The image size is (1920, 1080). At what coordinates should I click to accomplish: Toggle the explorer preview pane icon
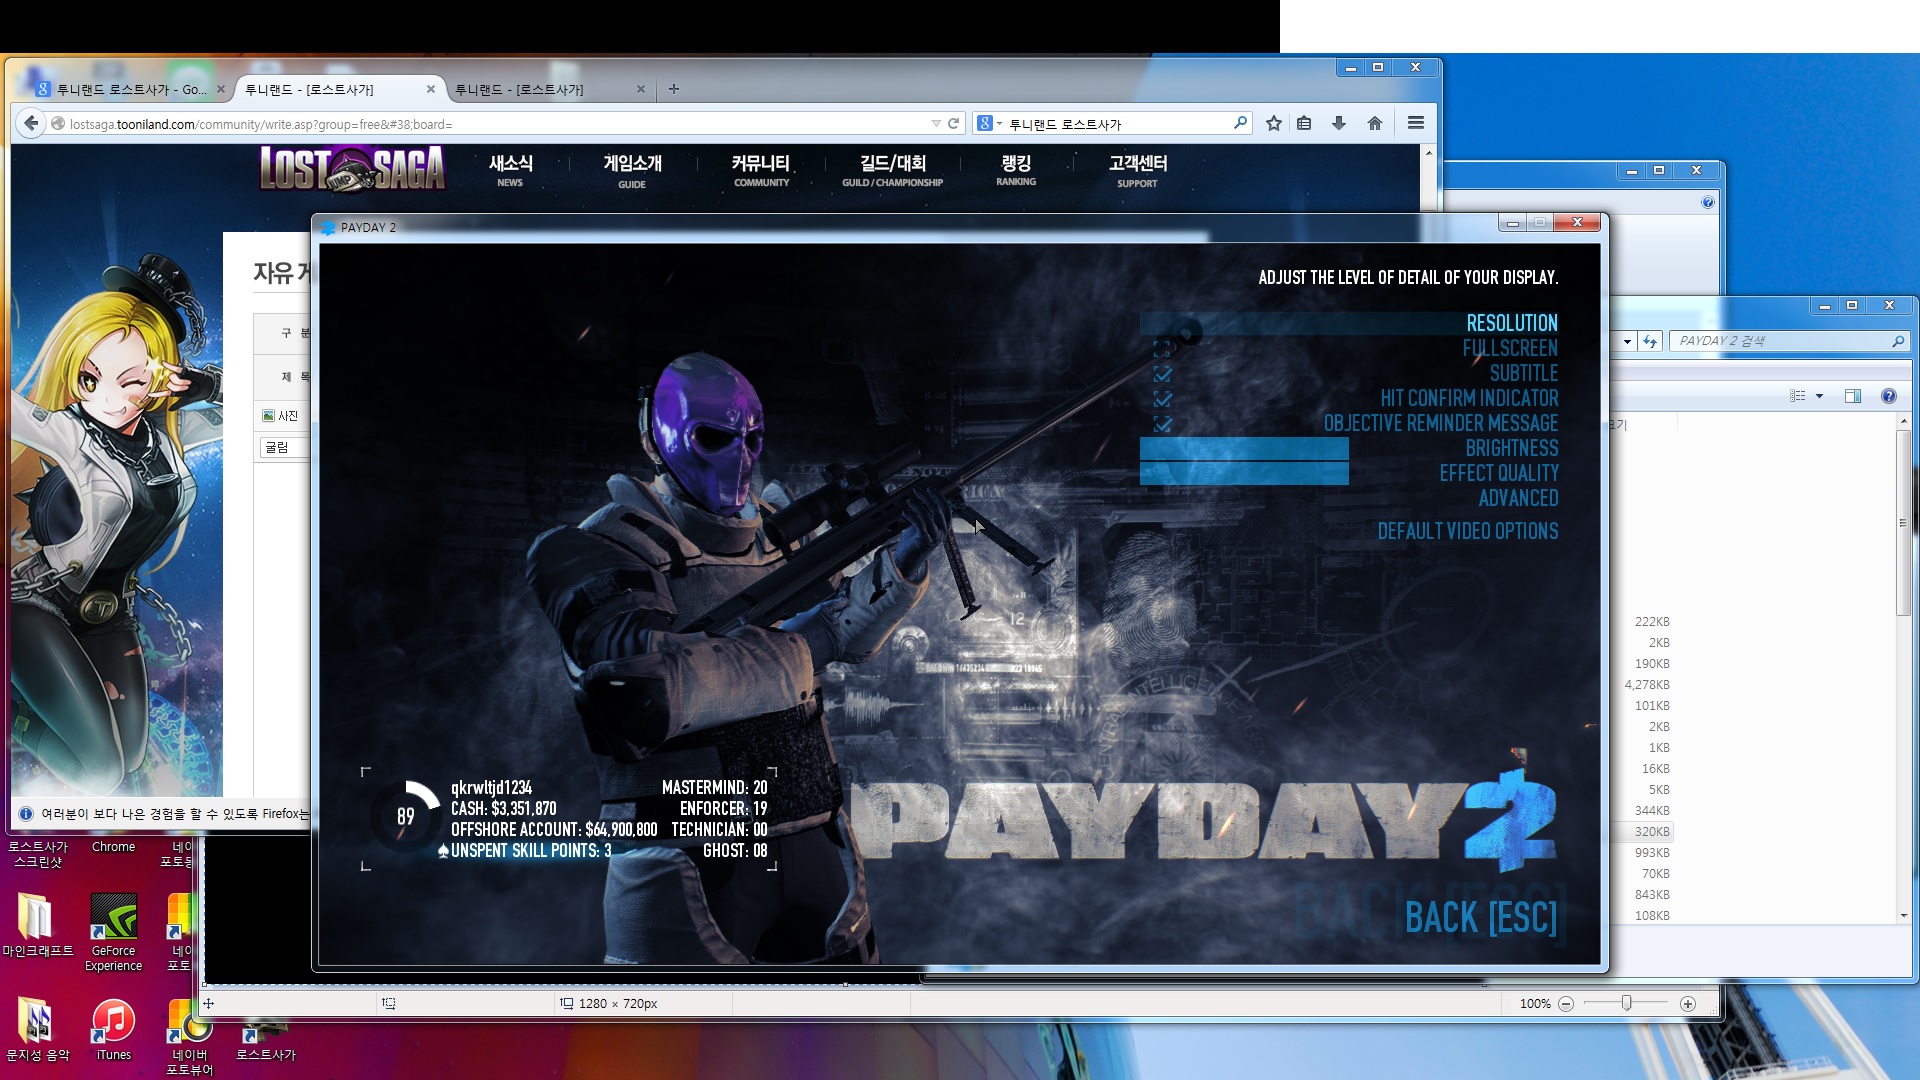1852,396
